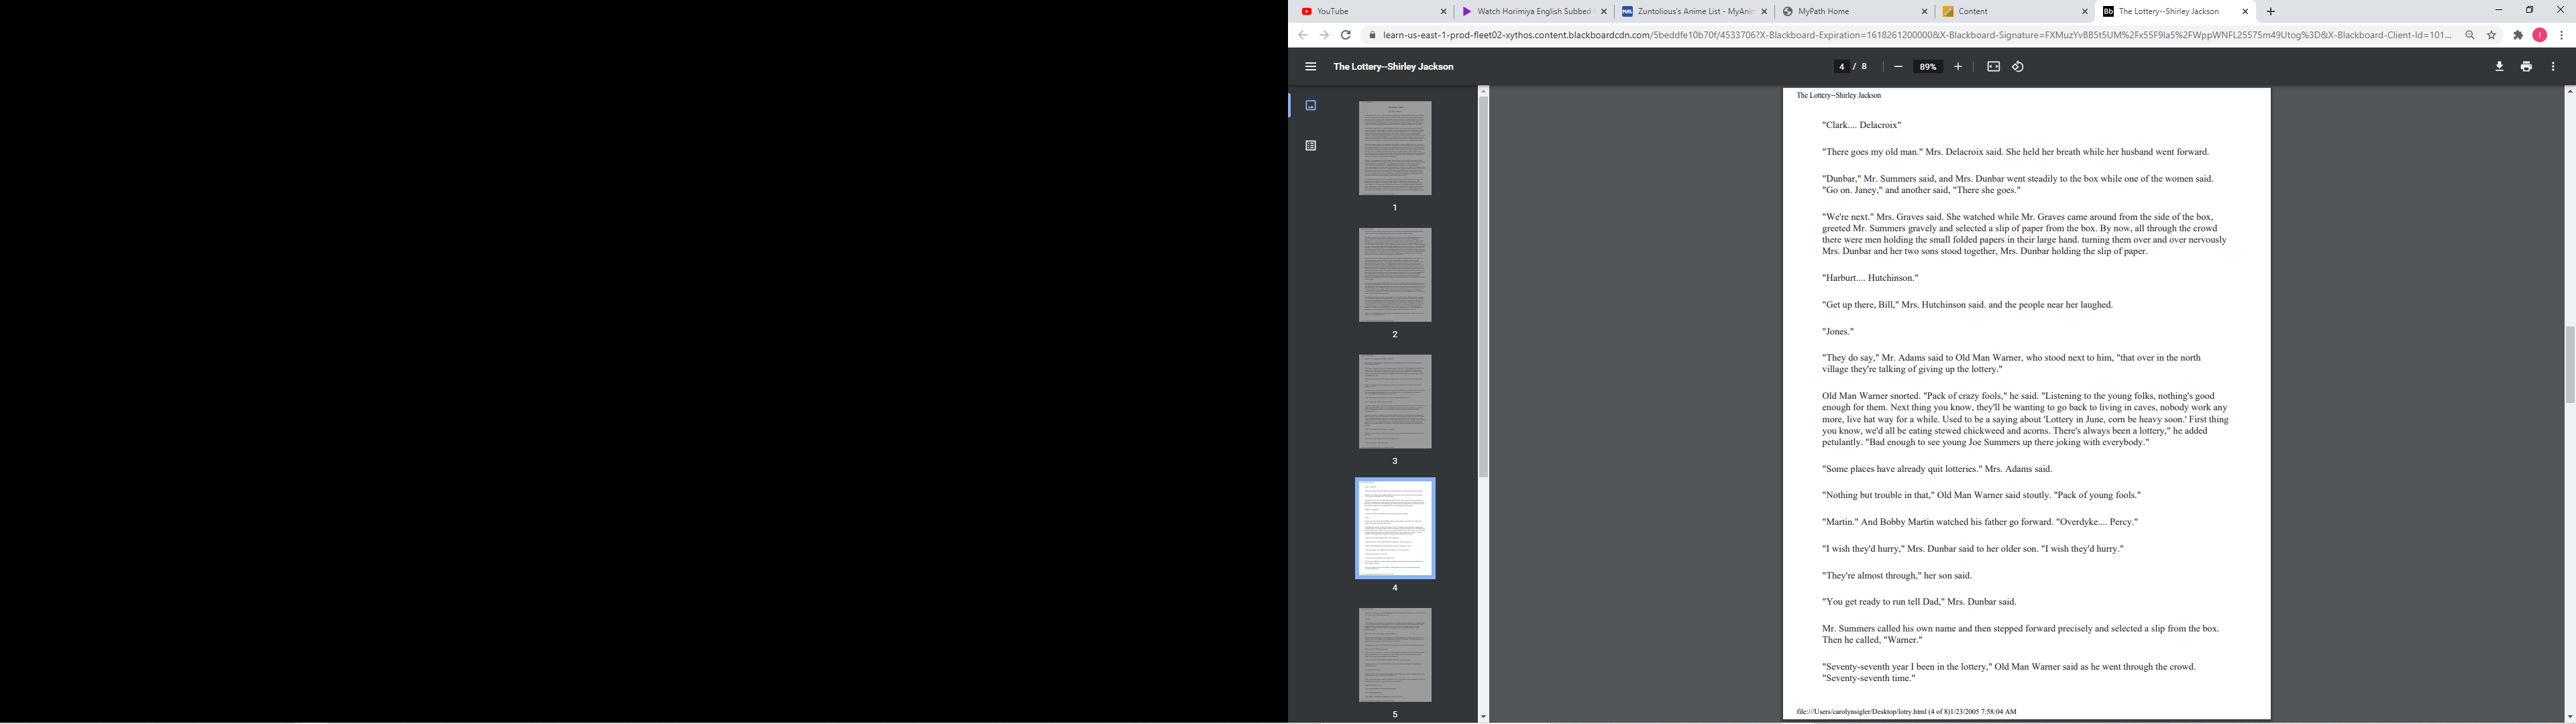Viewport: 2576px width, 724px height.
Task: Close the Zuntolious's Anime List tab
Action: click(x=1764, y=12)
